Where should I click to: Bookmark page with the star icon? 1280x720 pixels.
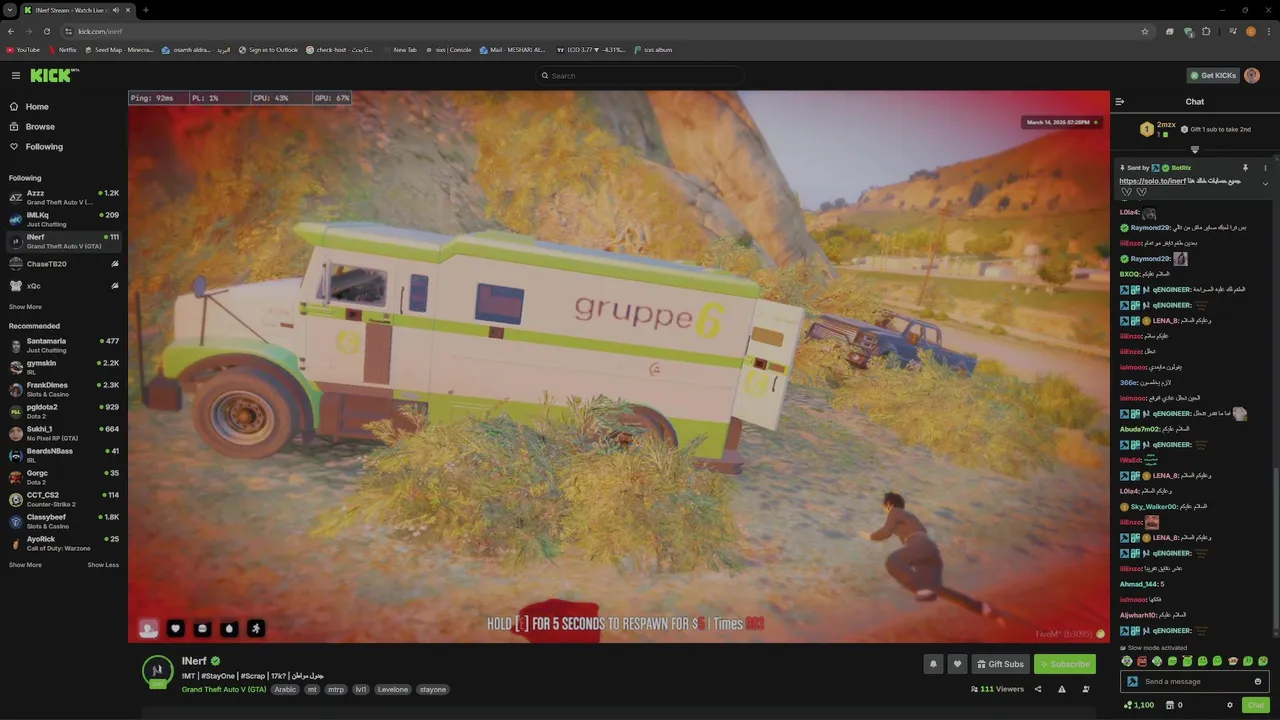(x=1145, y=31)
